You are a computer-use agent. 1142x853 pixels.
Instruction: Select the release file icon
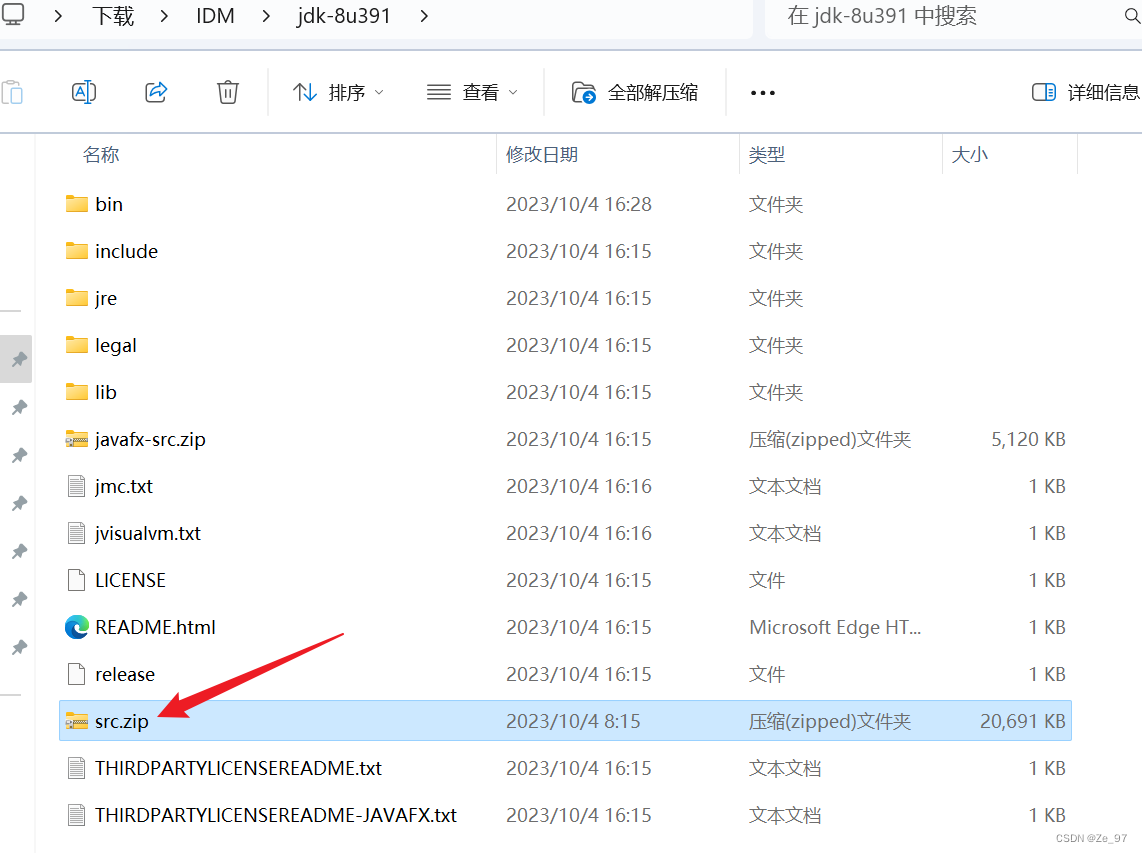click(76, 674)
